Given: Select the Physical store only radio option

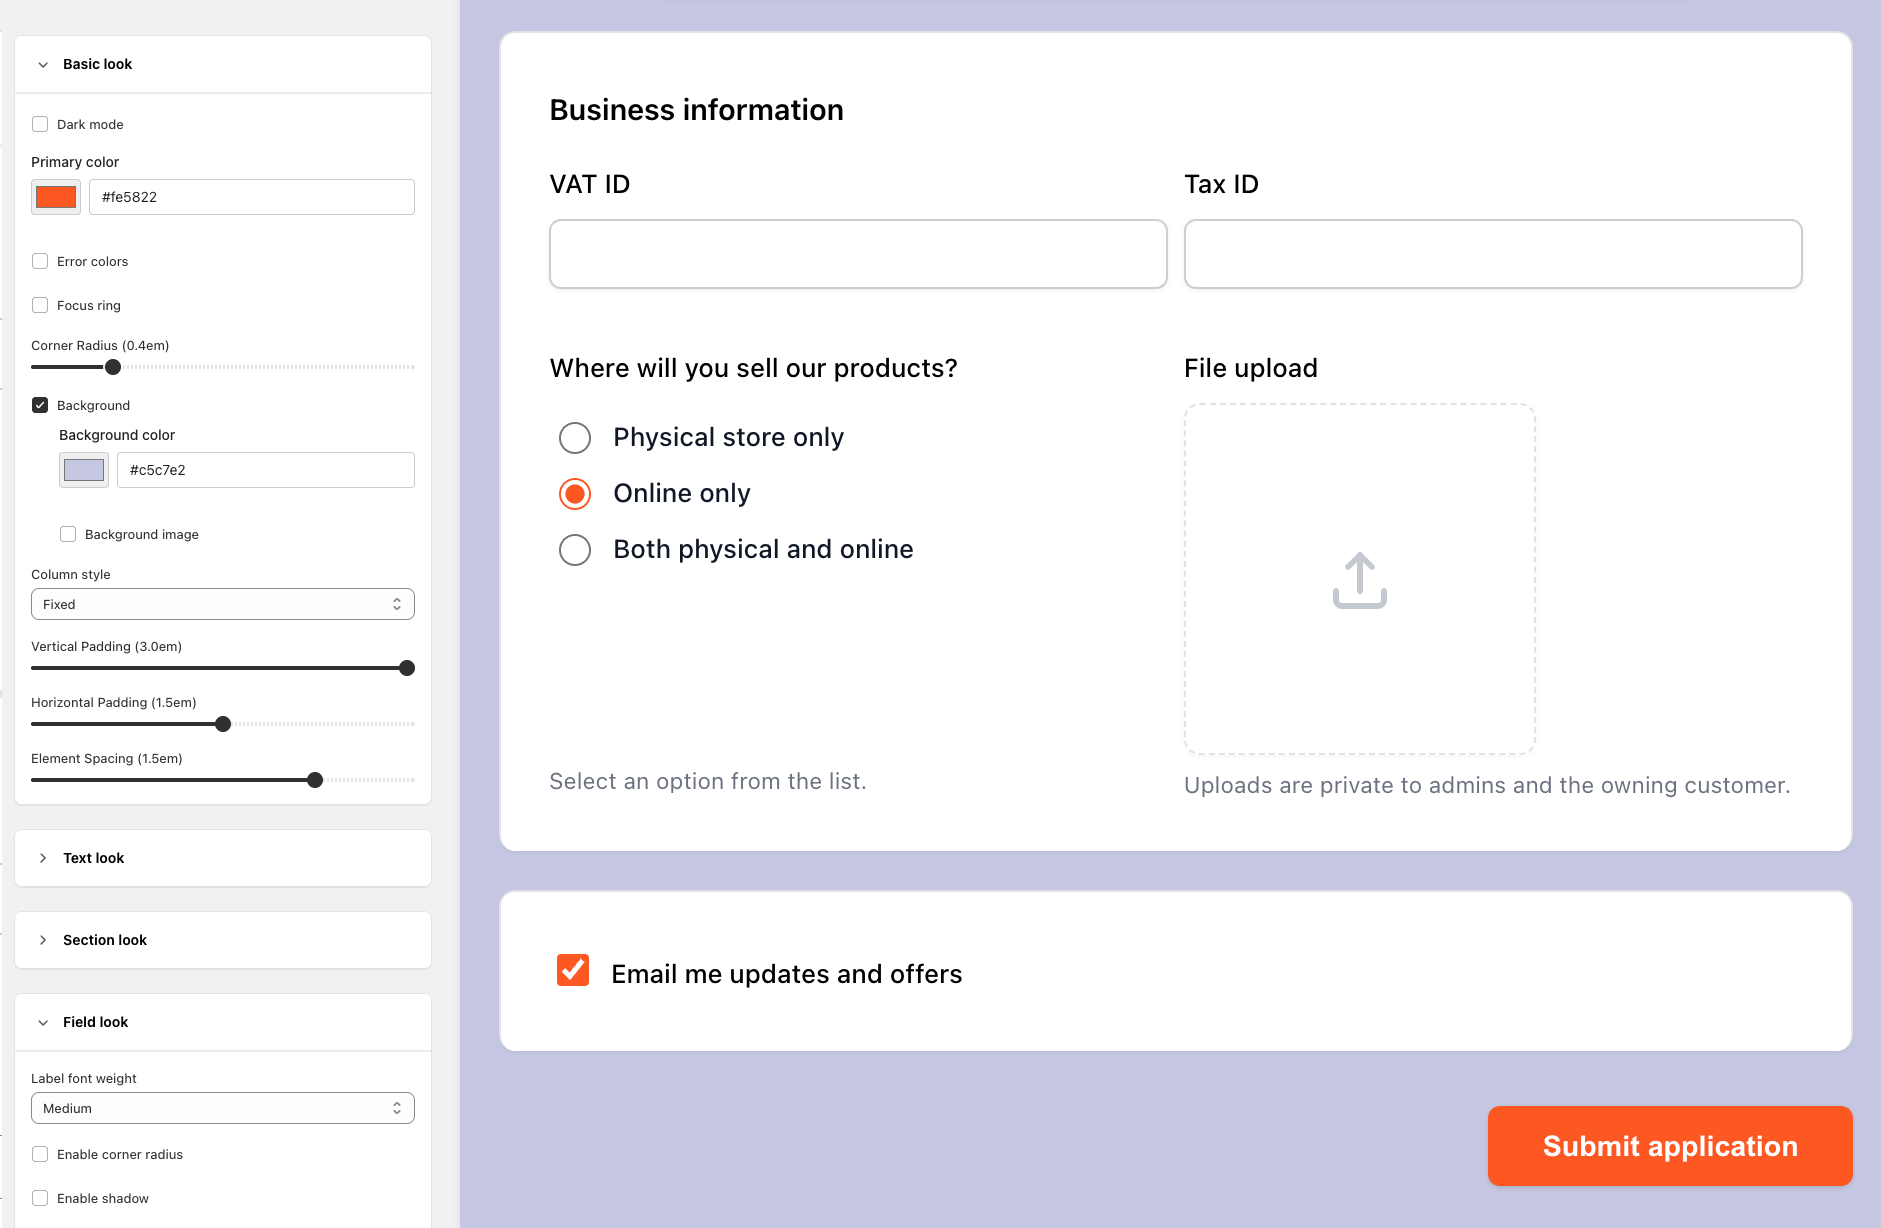Looking at the screenshot, I should tap(575, 438).
